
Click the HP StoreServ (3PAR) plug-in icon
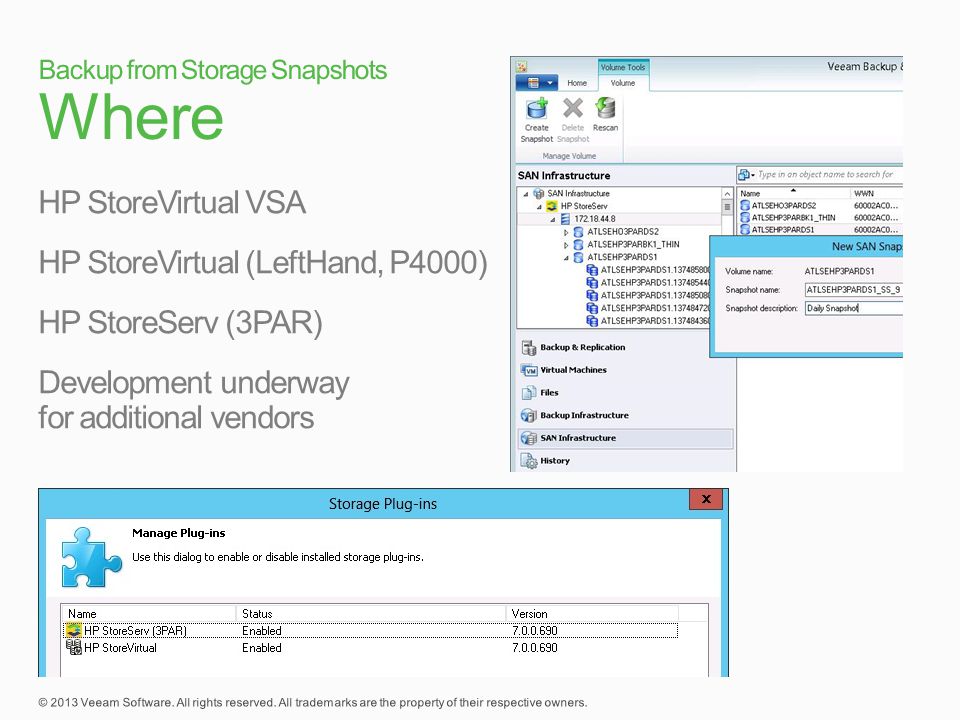point(74,630)
